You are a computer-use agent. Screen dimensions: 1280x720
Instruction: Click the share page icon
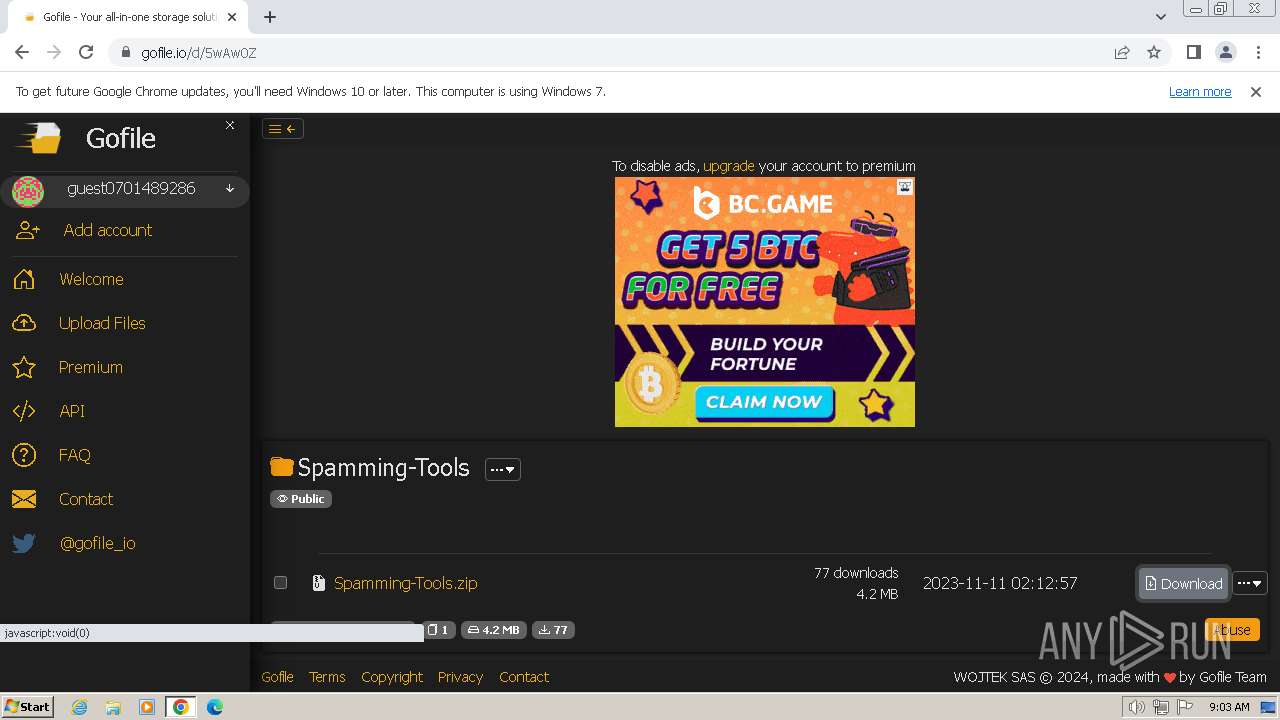(x=1122, y=52)
